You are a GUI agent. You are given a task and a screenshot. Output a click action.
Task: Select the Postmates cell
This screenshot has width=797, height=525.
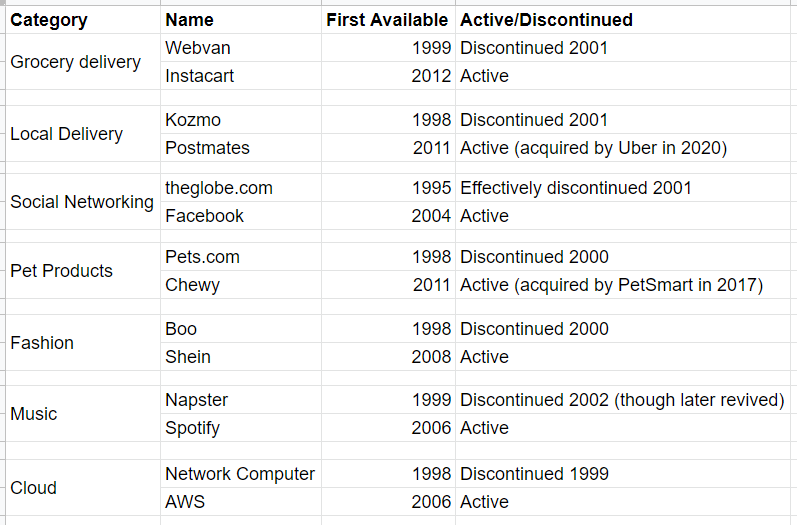tap(241, 148)
